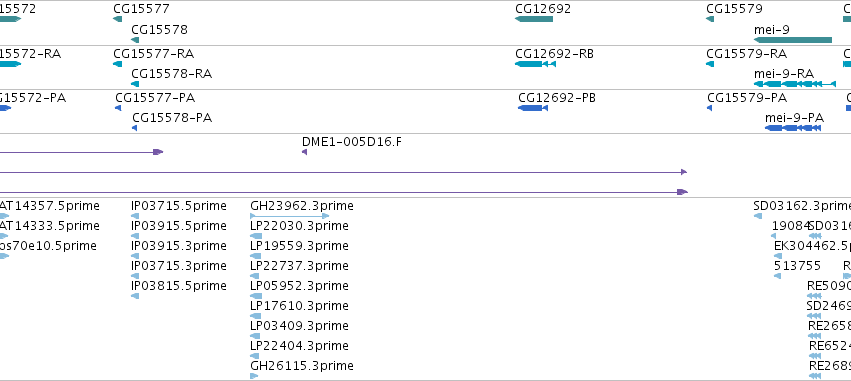Screen dimensions: 851x381
Task: Open the CG15579 gene label
Action: tap(734, 9)
